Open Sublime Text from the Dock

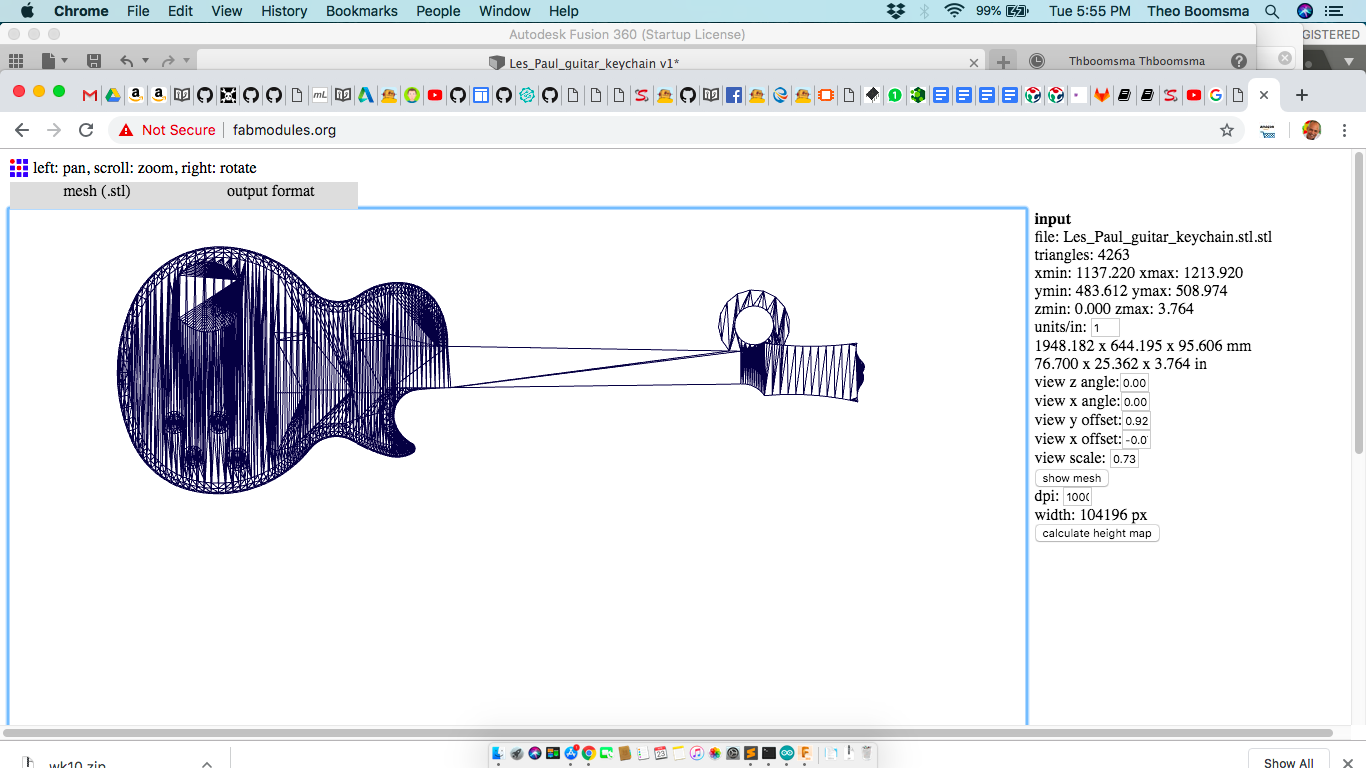tap(751, 753)
